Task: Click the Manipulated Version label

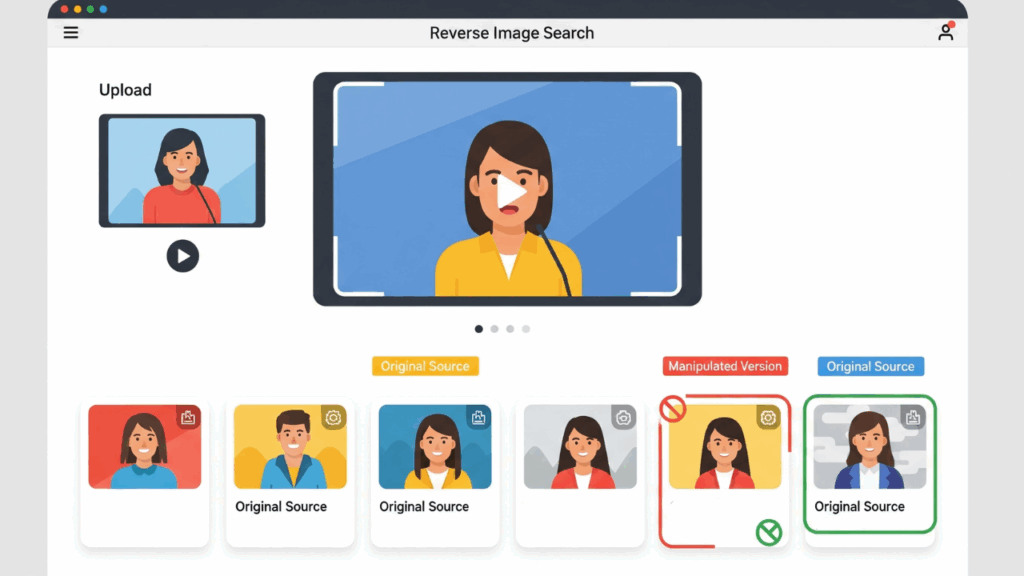Action: tap(724, 366)
